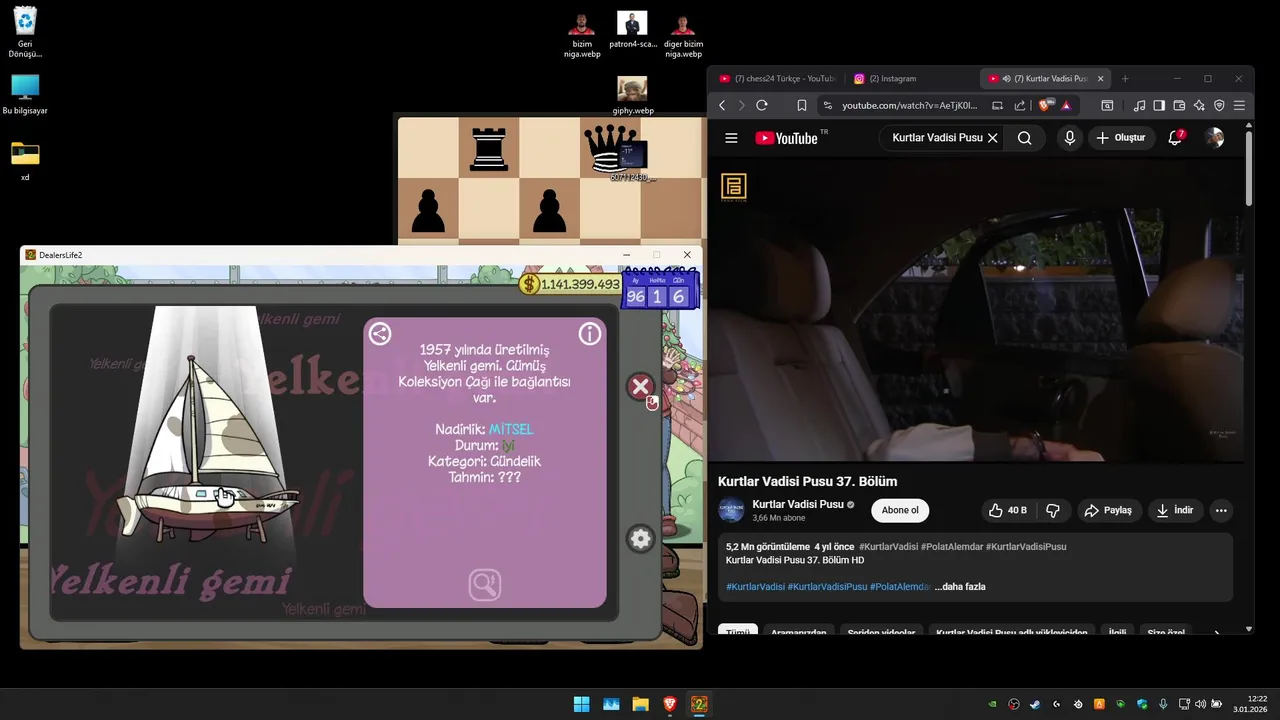Viewport: 1280px width, 720px height.
Task: Open the volume speaker tray icon
Action: [1200, 704]
